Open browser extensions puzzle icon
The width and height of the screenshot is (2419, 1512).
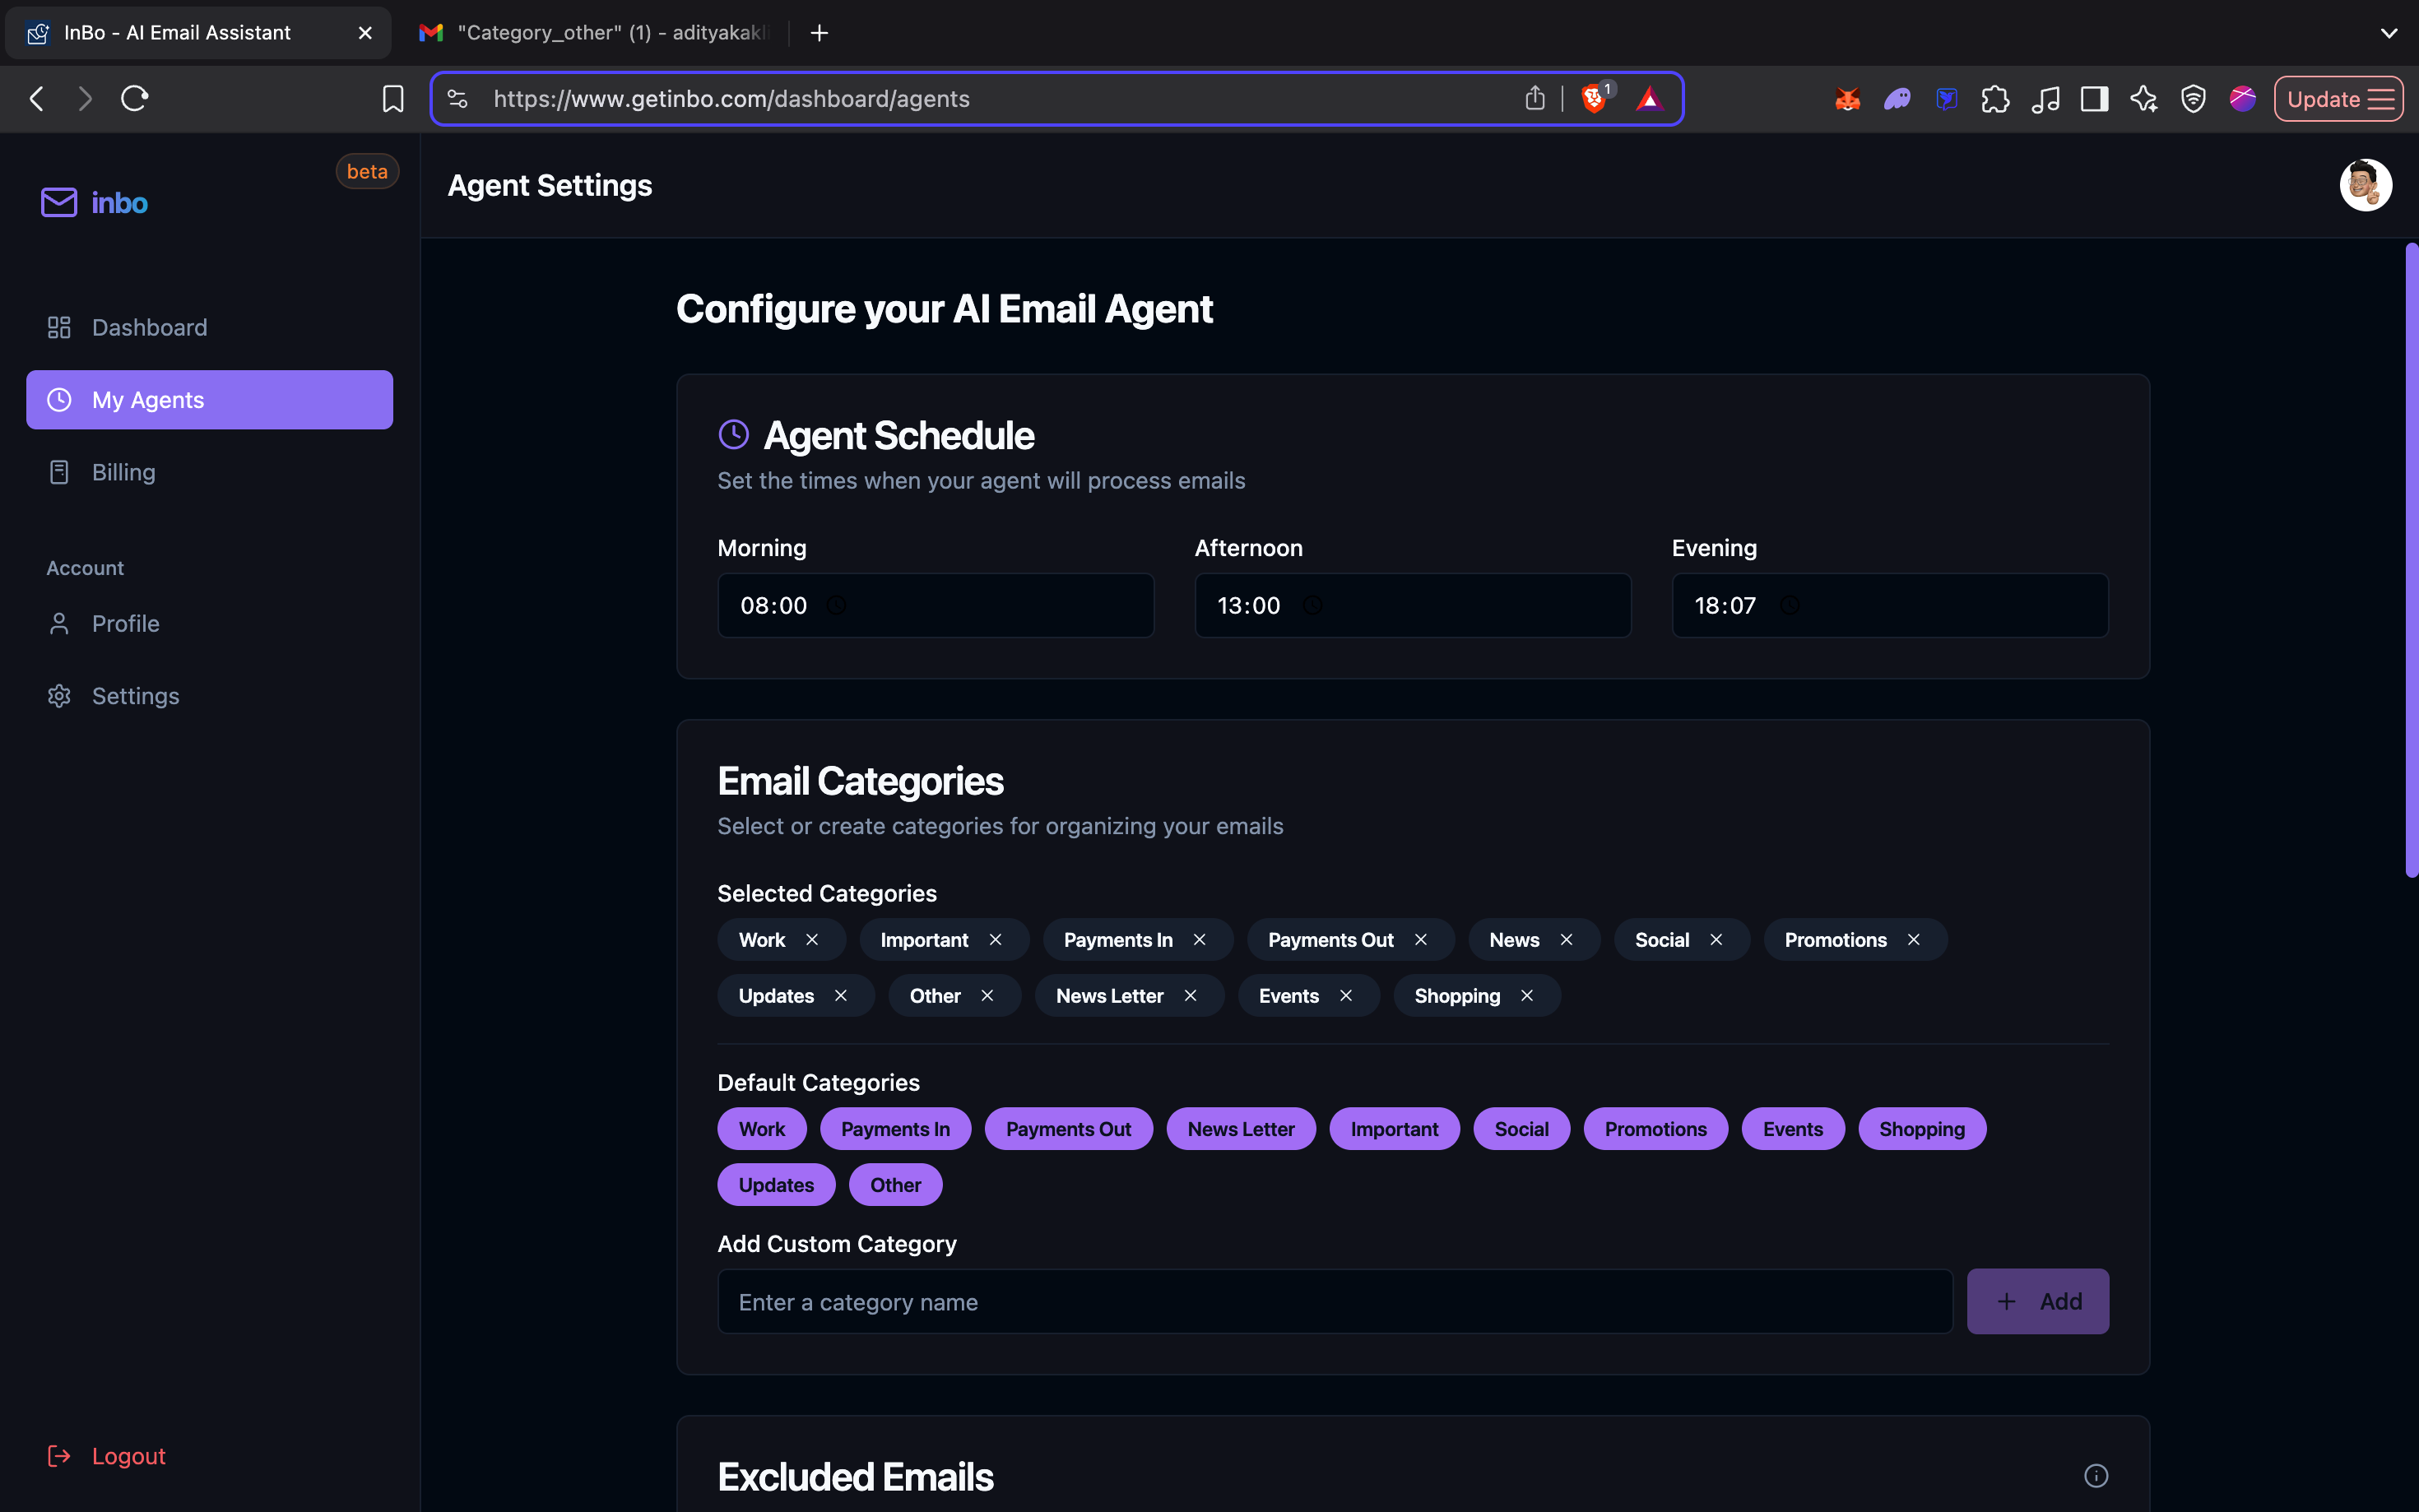coord(1995,98)
